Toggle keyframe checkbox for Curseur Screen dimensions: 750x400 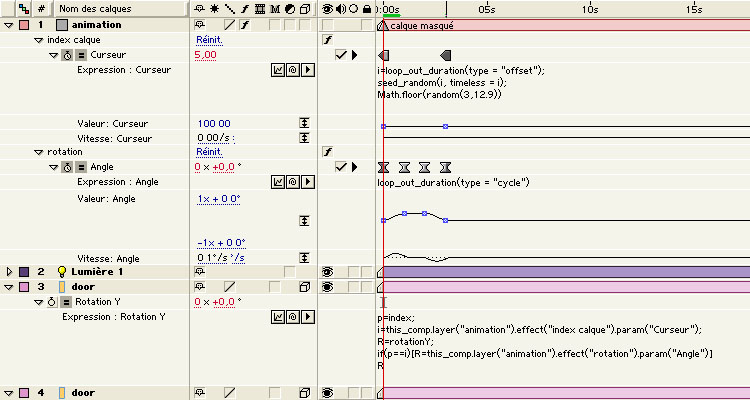coord(341,55)
